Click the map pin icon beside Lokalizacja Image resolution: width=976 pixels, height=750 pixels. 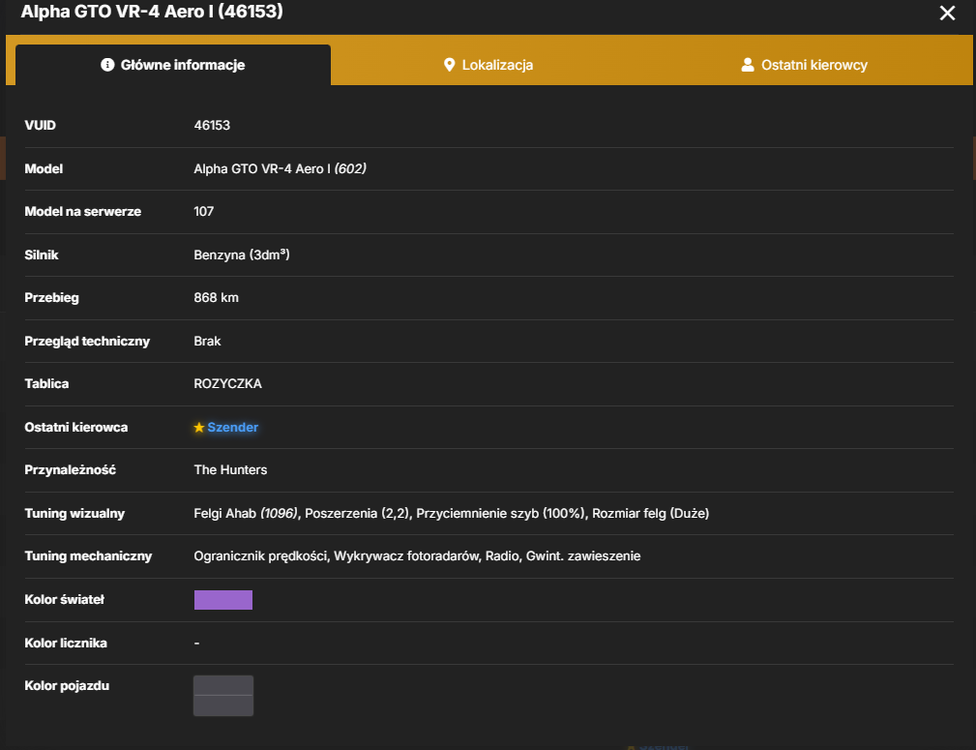click(x=449, y=65)
